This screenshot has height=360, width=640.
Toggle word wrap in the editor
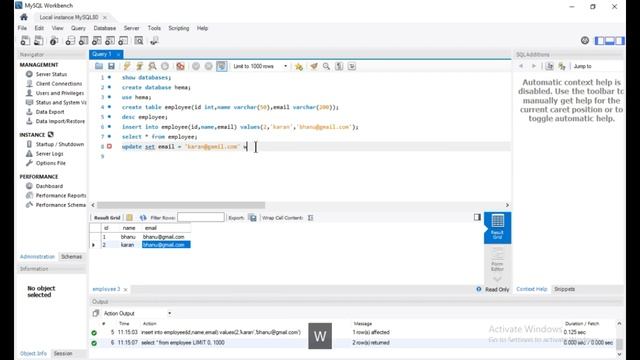[x=352, y=66]
